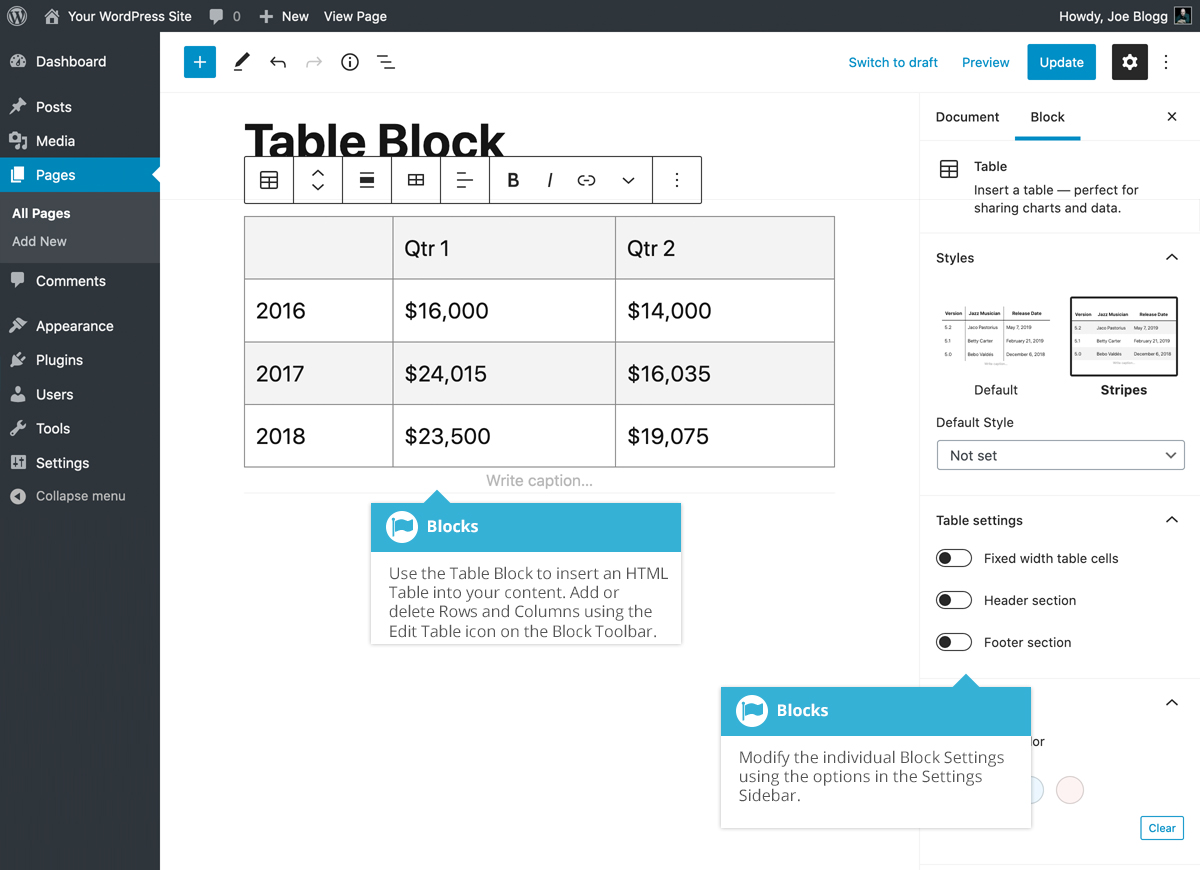Collapse the Table settings panel

coord(1171,519)
